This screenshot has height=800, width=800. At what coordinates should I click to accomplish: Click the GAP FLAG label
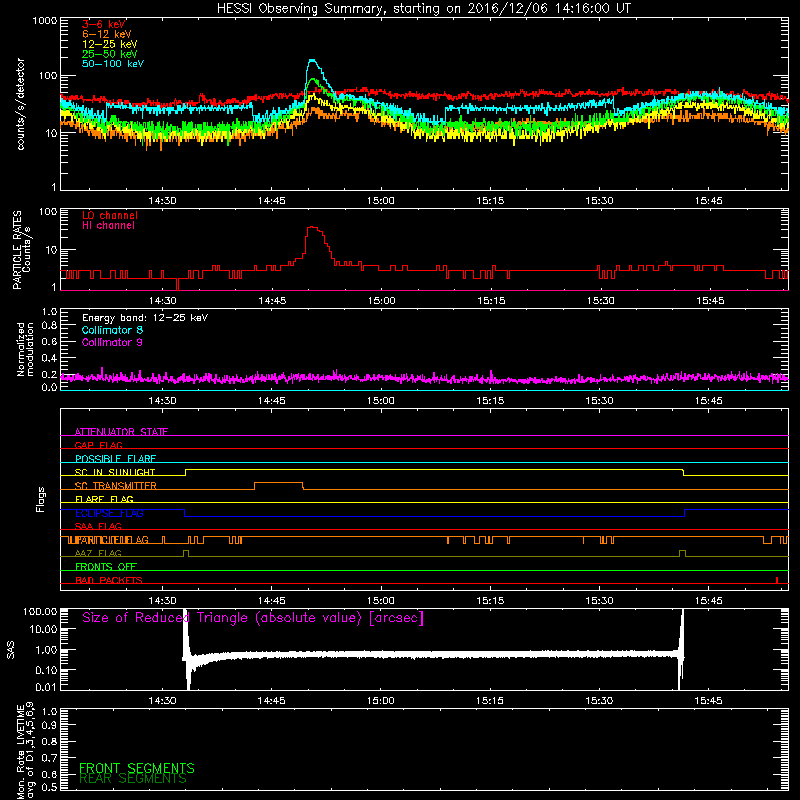pos(98,445)
